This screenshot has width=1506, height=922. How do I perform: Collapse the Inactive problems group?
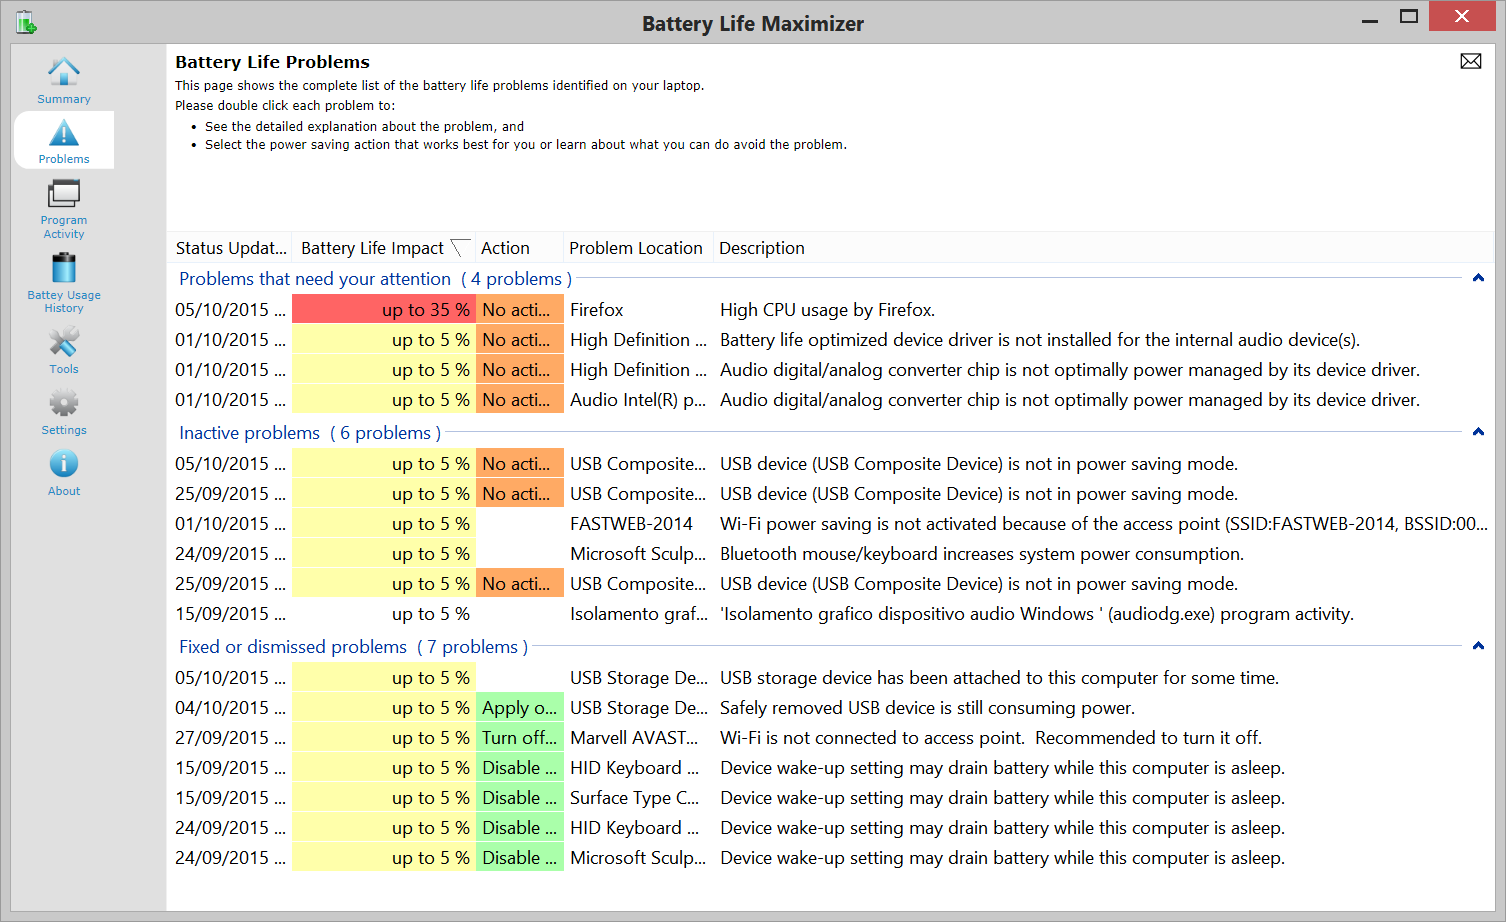1477,432
